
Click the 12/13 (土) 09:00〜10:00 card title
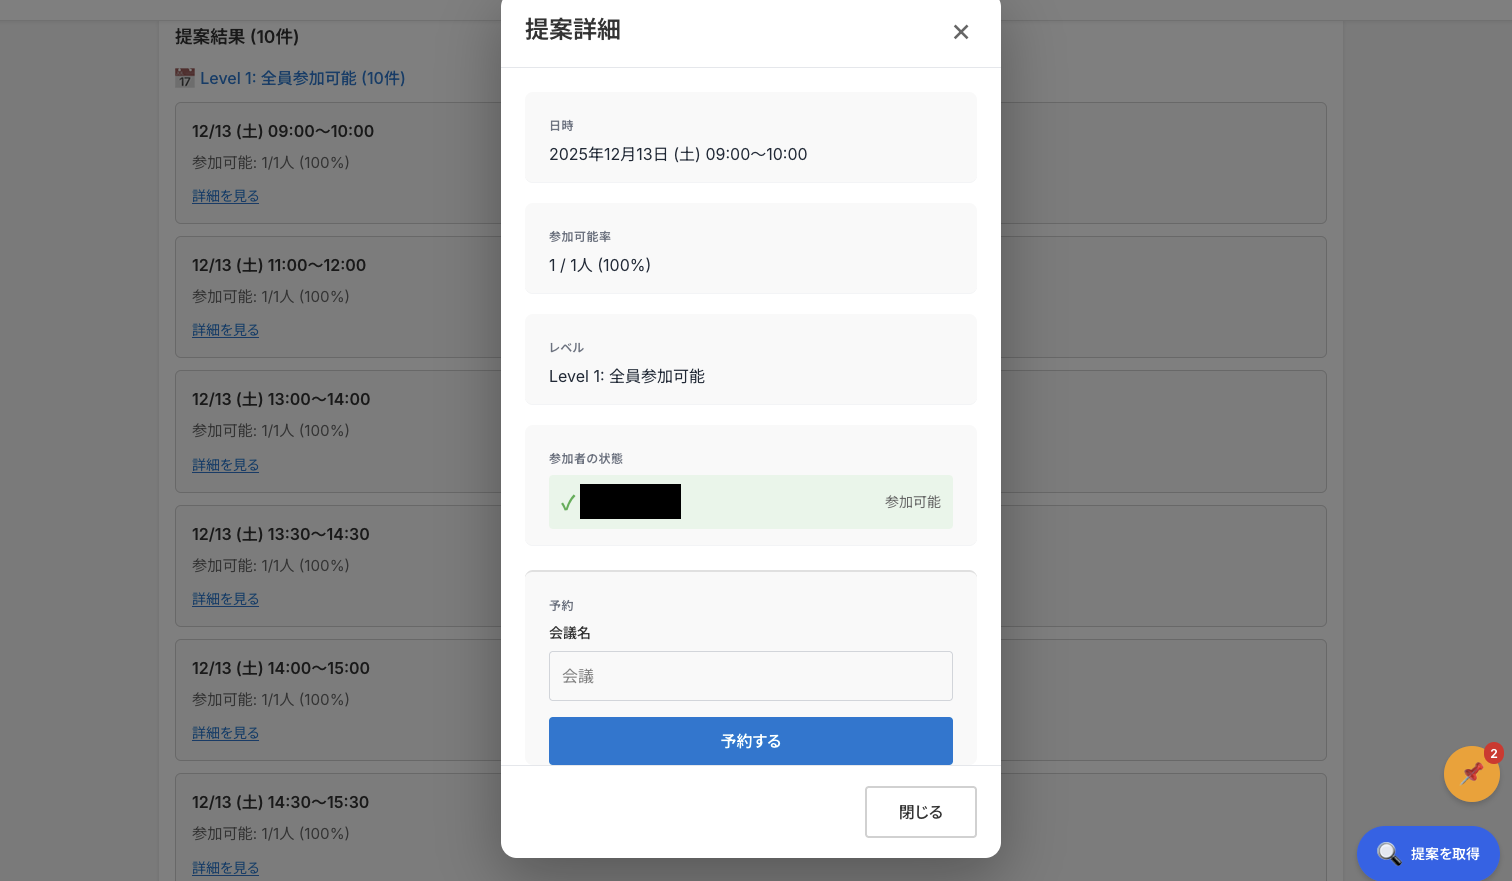(283, 131)
